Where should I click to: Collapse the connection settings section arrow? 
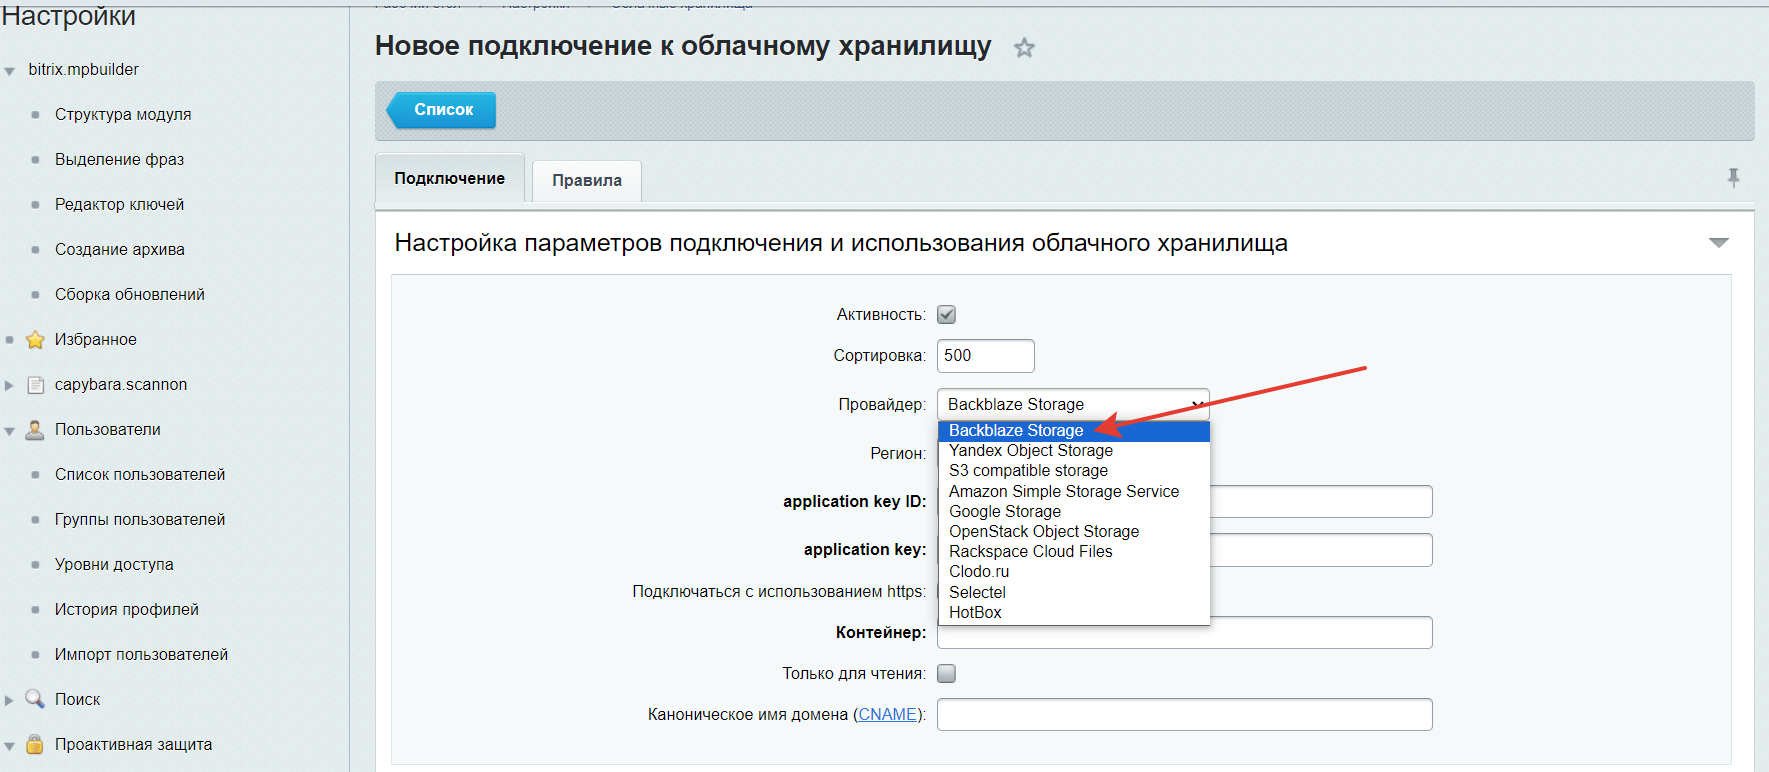1718,243
